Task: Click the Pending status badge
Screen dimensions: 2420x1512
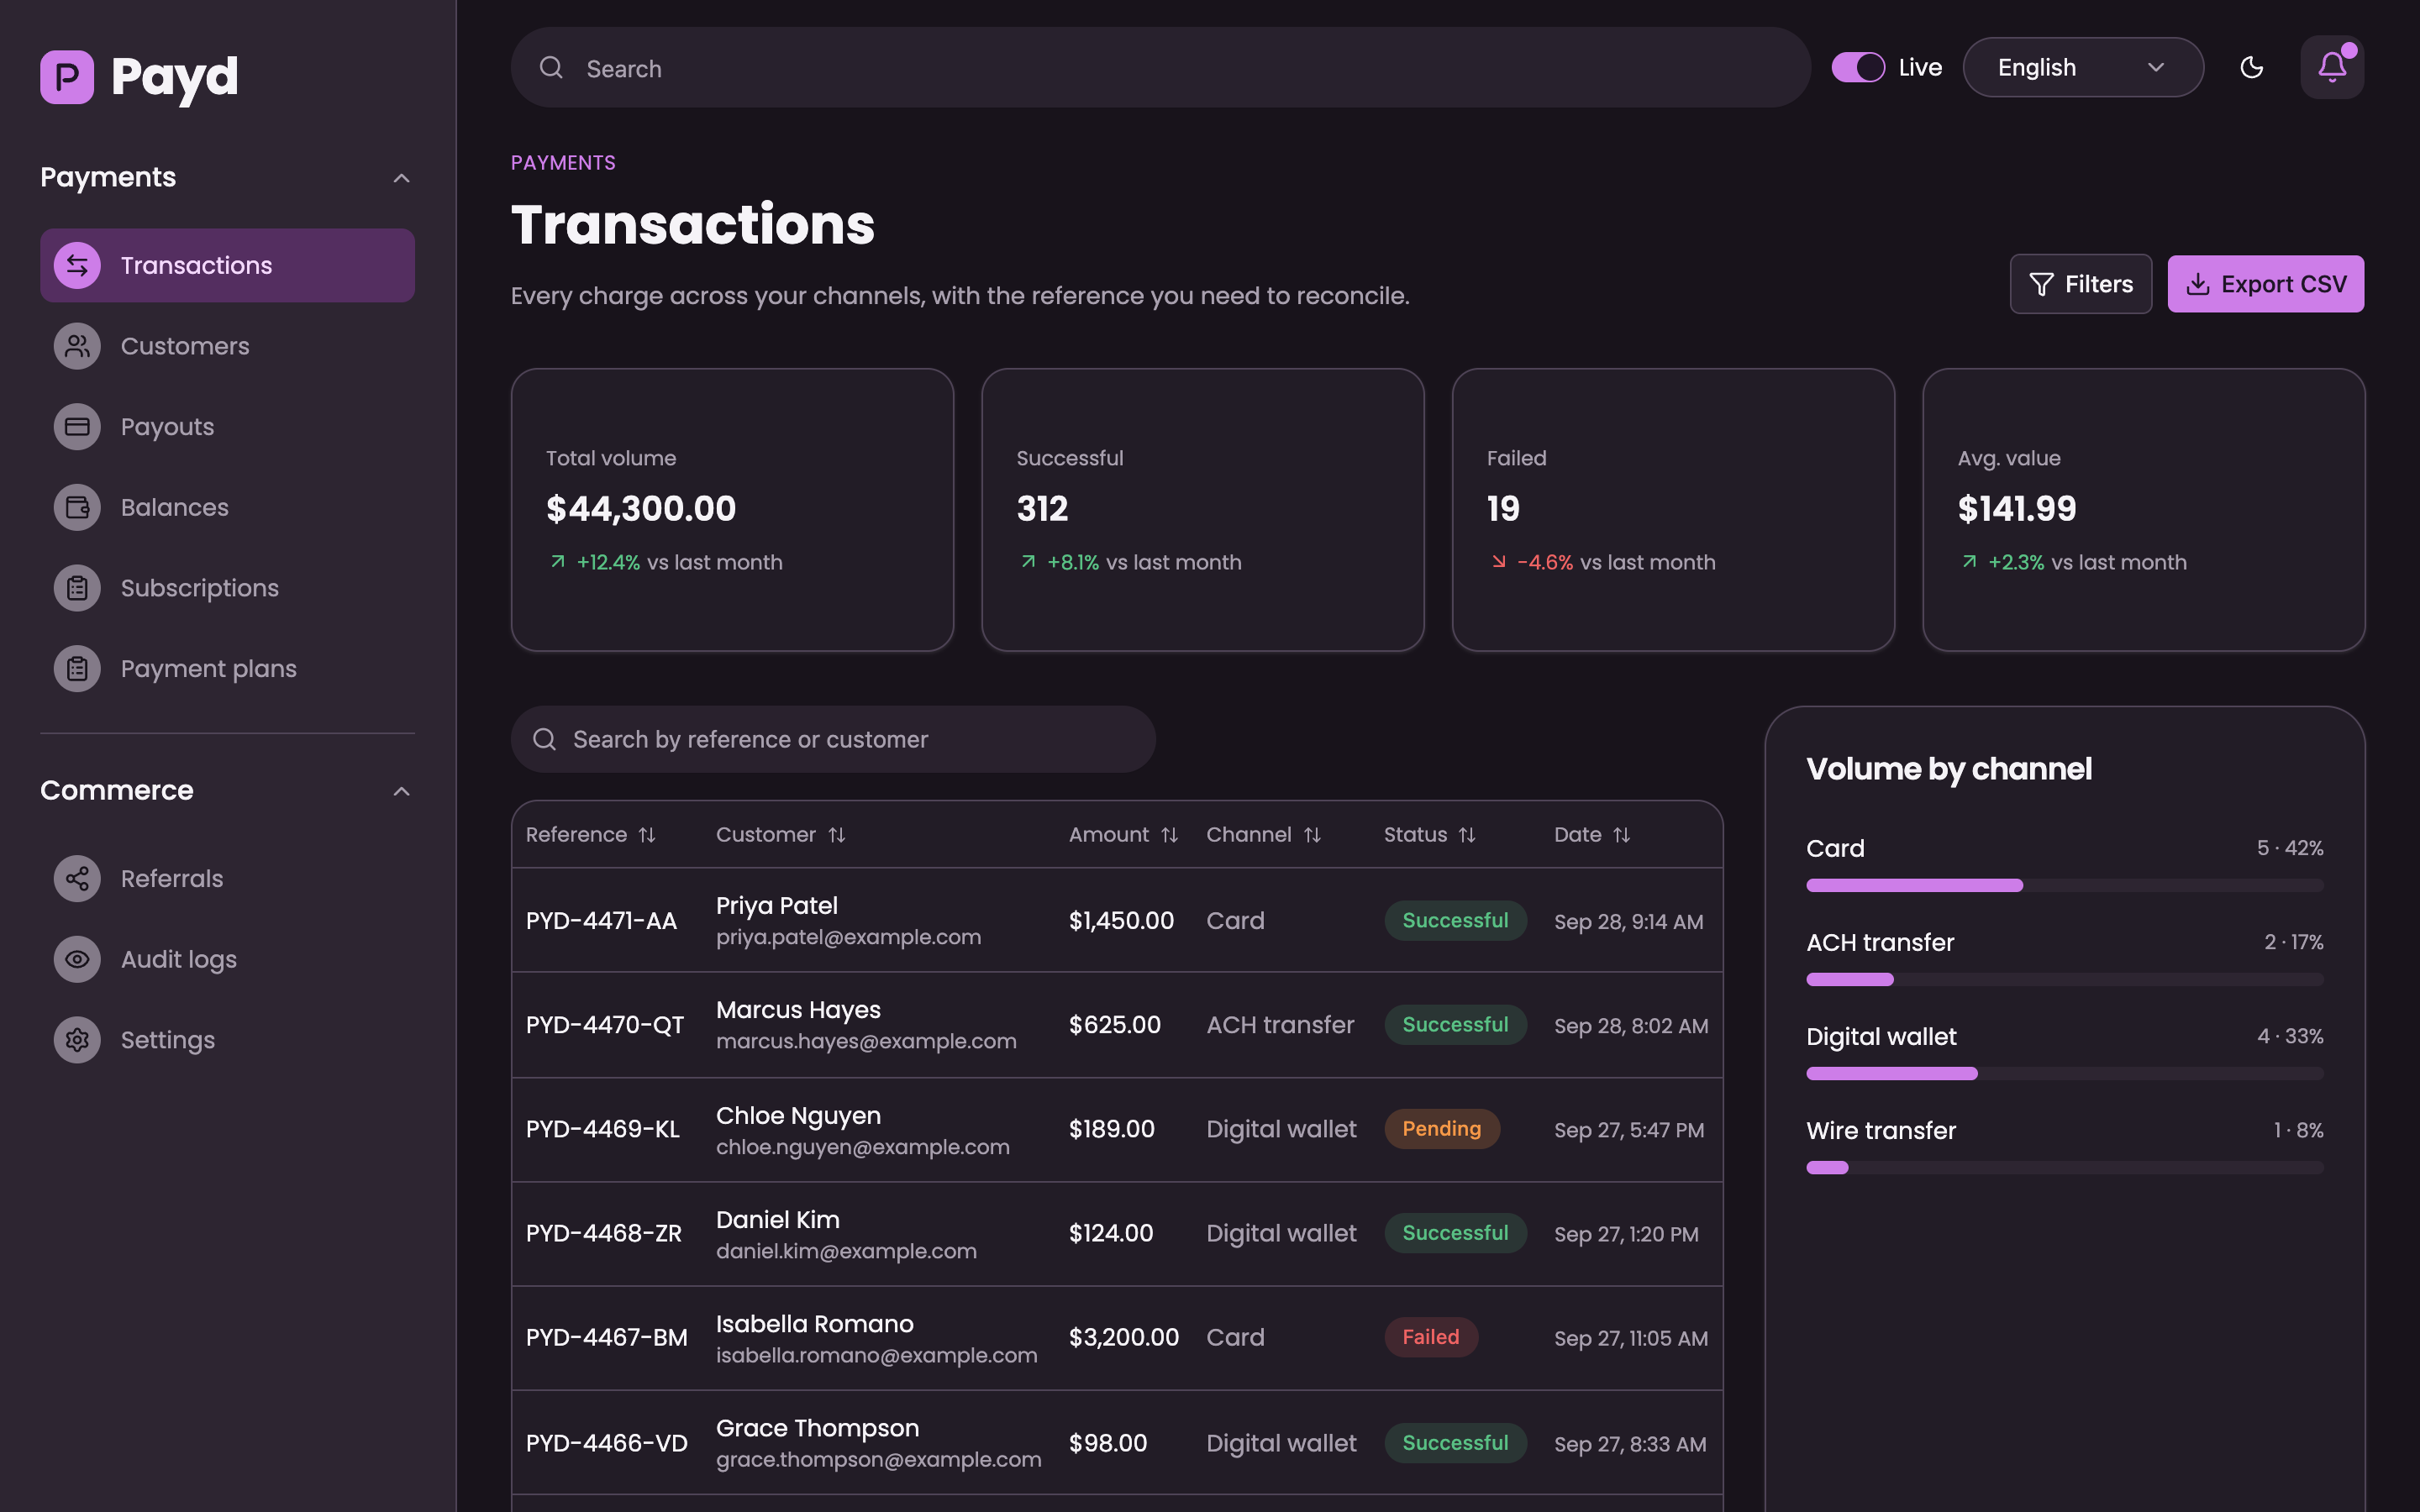Action: (1441, 1129)
